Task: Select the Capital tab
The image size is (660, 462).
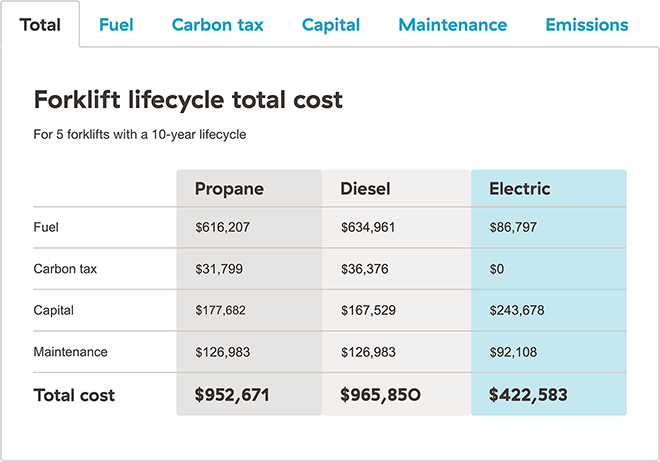Action: click(x=330, y=25)
